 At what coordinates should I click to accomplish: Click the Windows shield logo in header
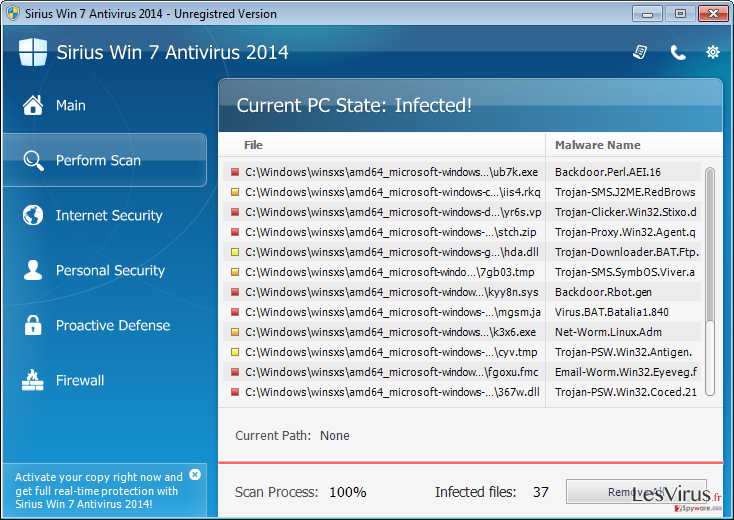33,52
